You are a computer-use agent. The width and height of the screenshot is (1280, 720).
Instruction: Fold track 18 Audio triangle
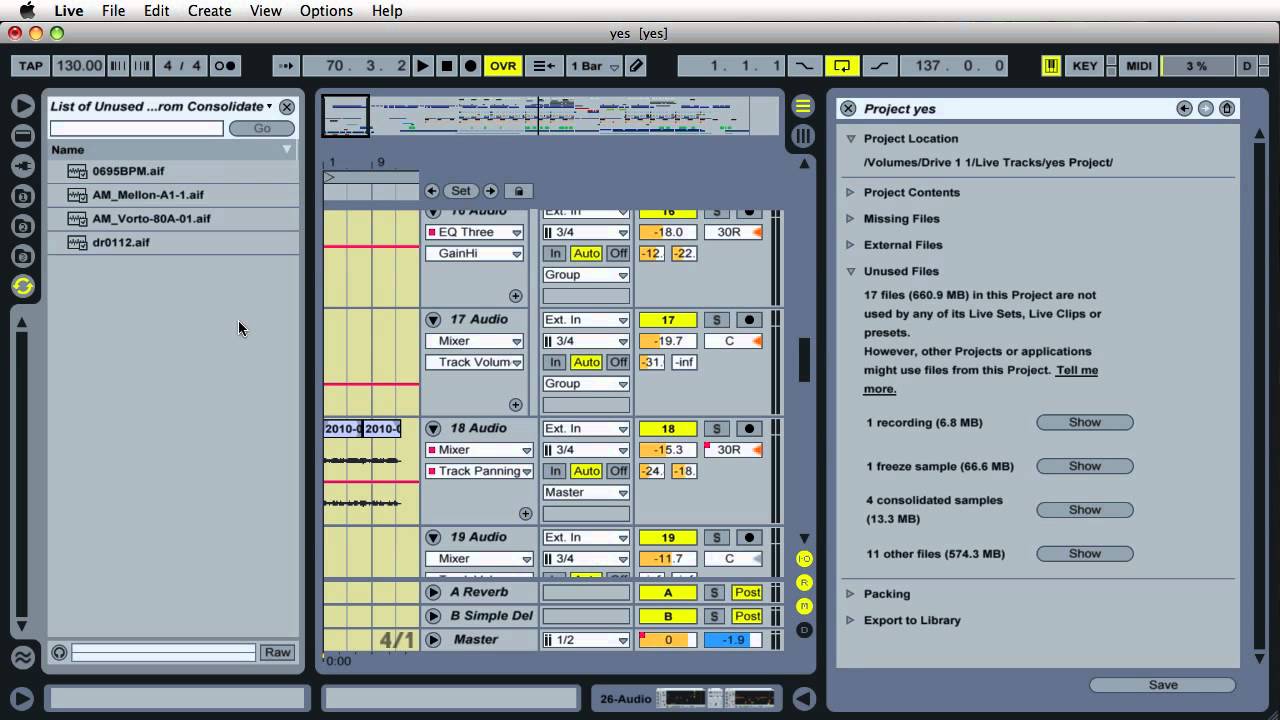pyautogui.click(x=433, y=429)
